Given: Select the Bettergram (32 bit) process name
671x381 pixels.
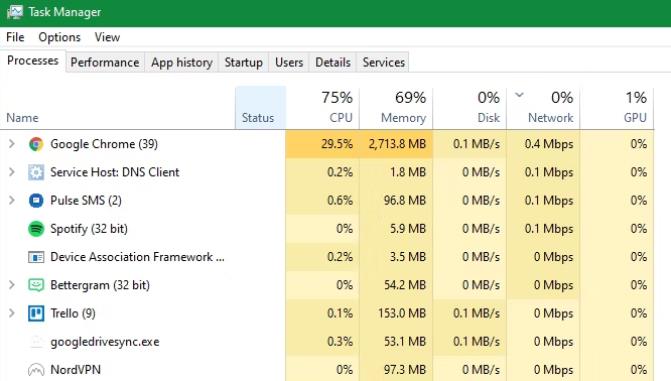Looking at the screenshot, I should [x=100, y=285].
